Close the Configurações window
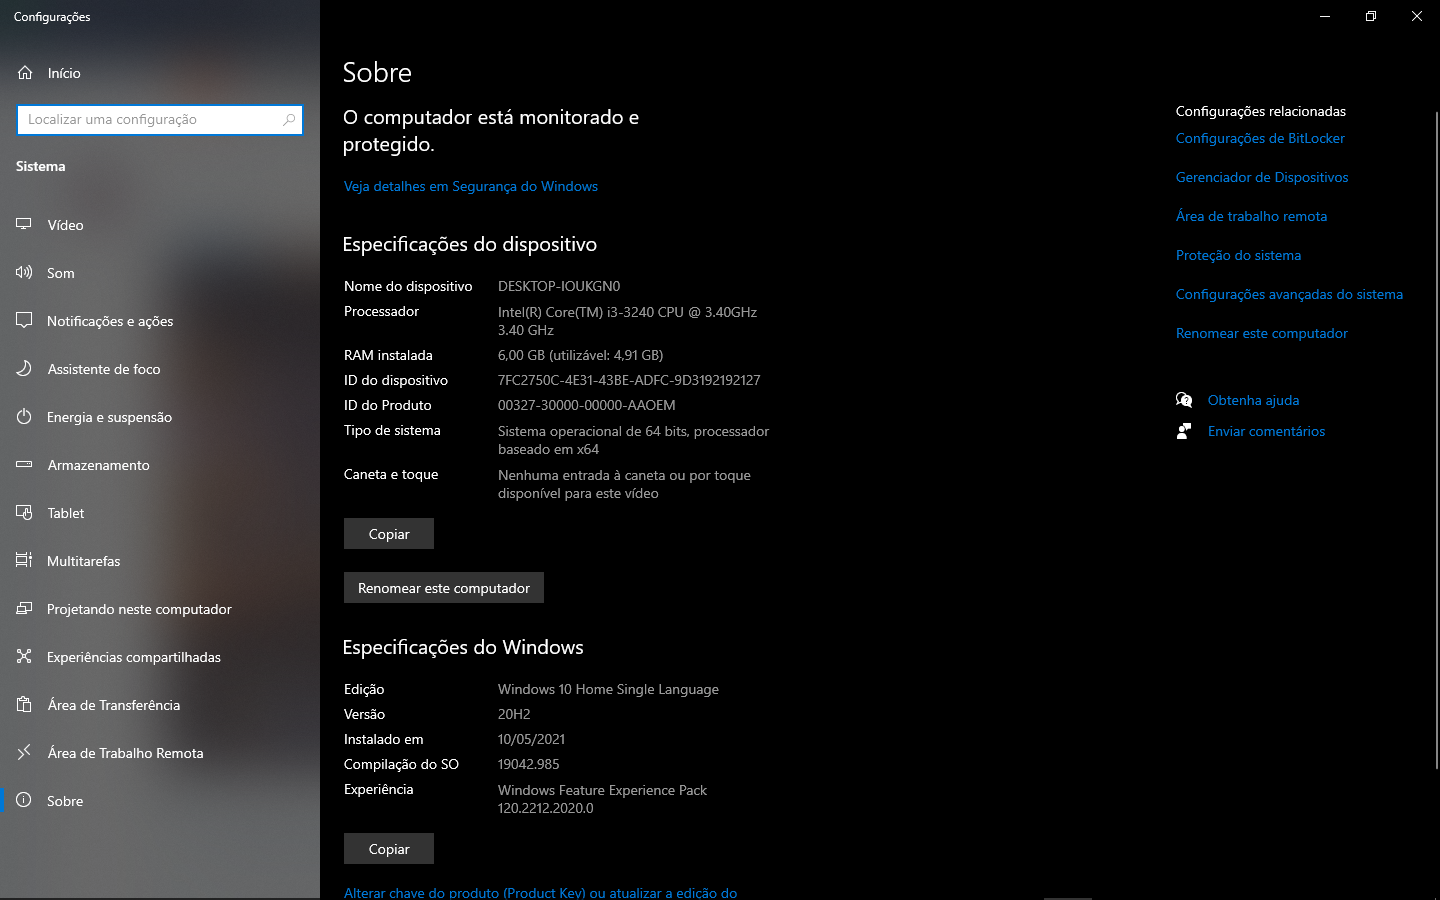This screenshot has height=900, width=1440. point(1417,16)
